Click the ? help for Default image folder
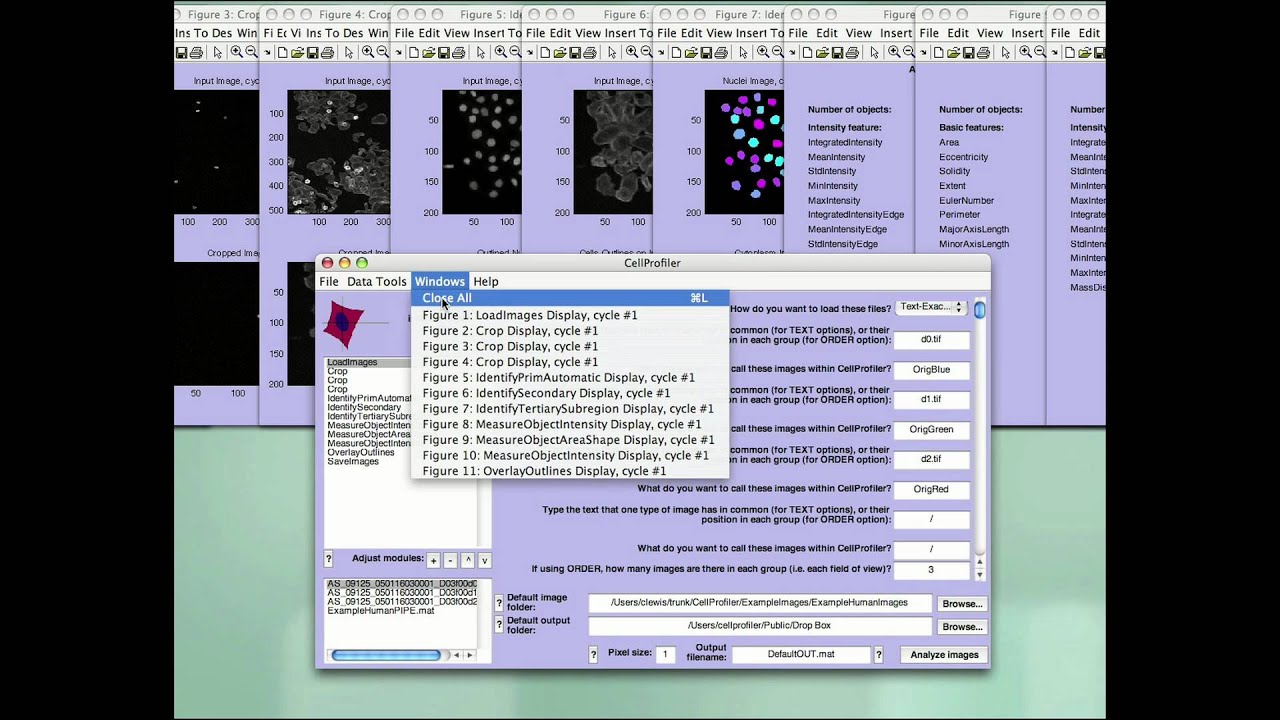 (x=500, y=602)
